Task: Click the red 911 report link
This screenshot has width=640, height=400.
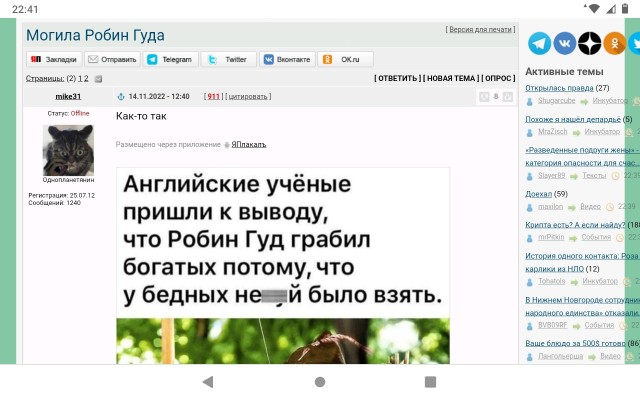Action: (213, 97)
